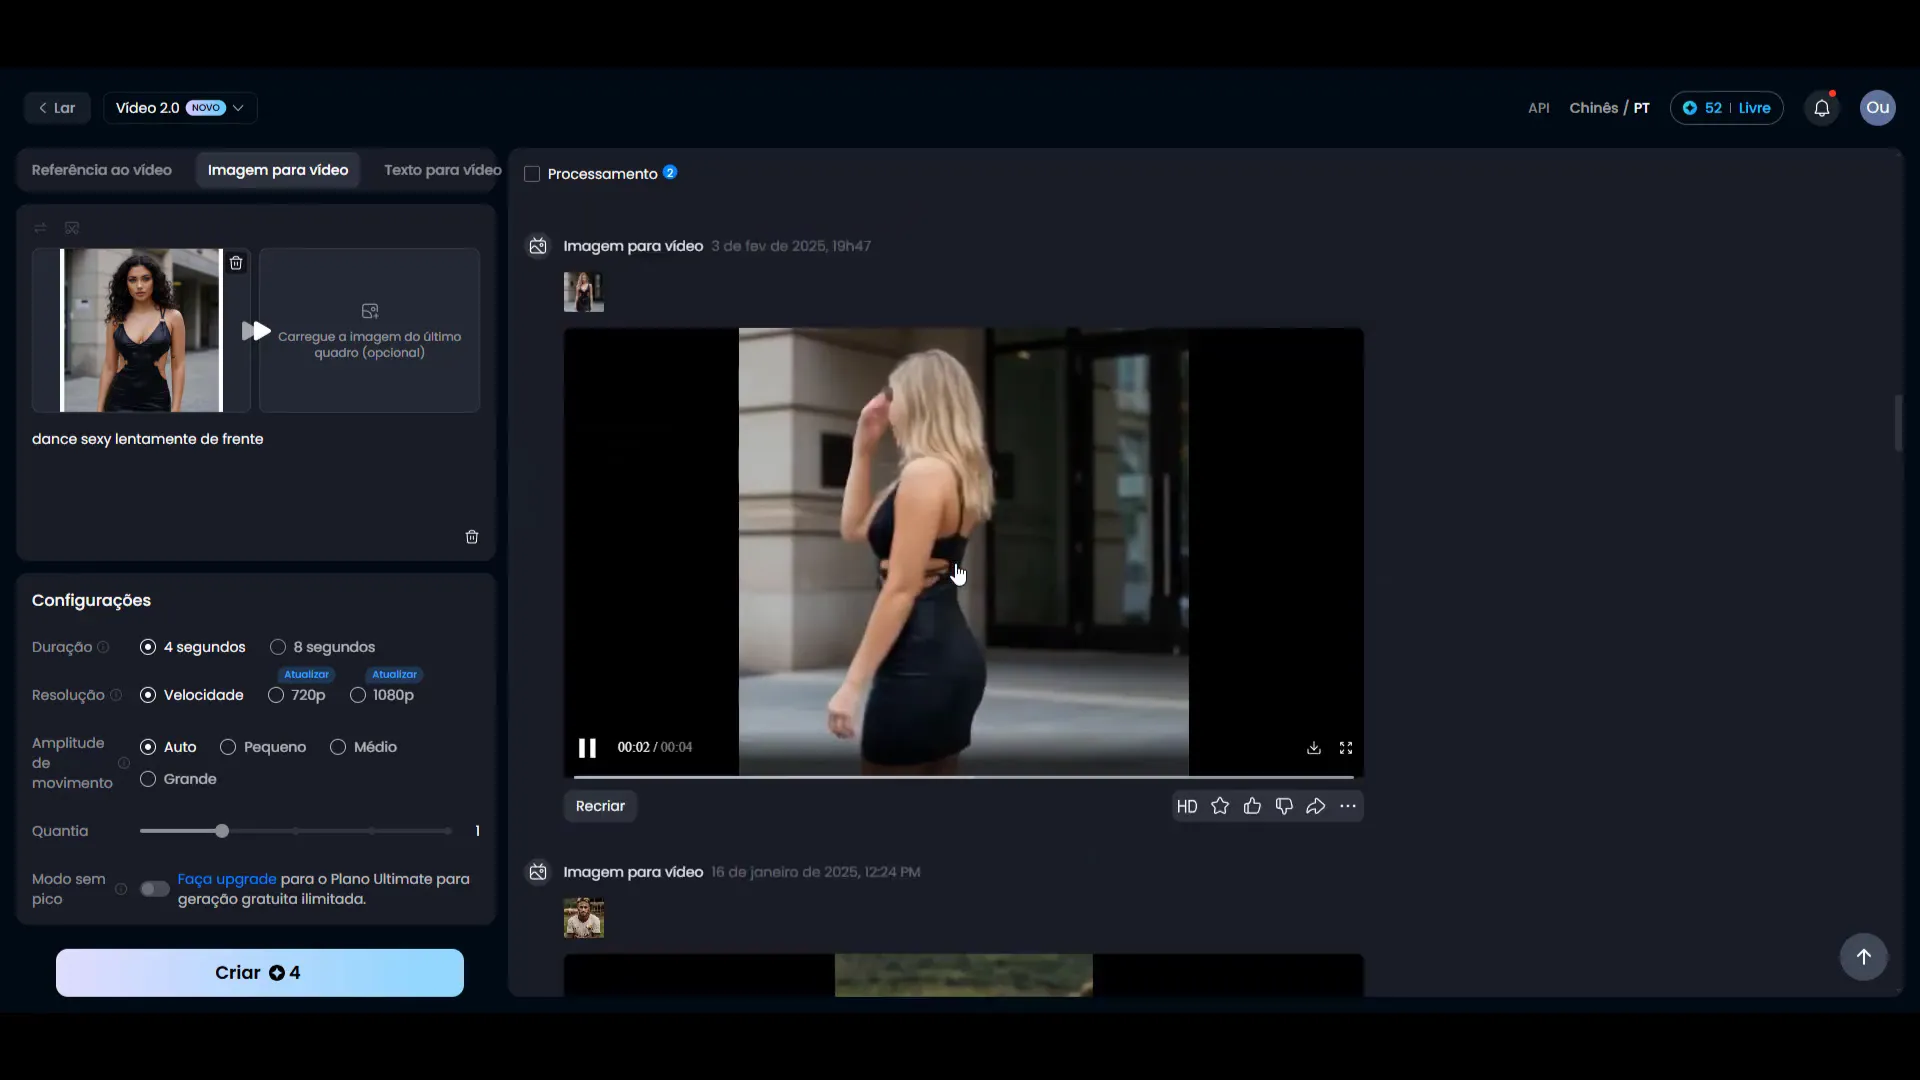Like the video with thumbs up
Viewport: 1920px width, 1080px height.
click(x=1252, y=806)
